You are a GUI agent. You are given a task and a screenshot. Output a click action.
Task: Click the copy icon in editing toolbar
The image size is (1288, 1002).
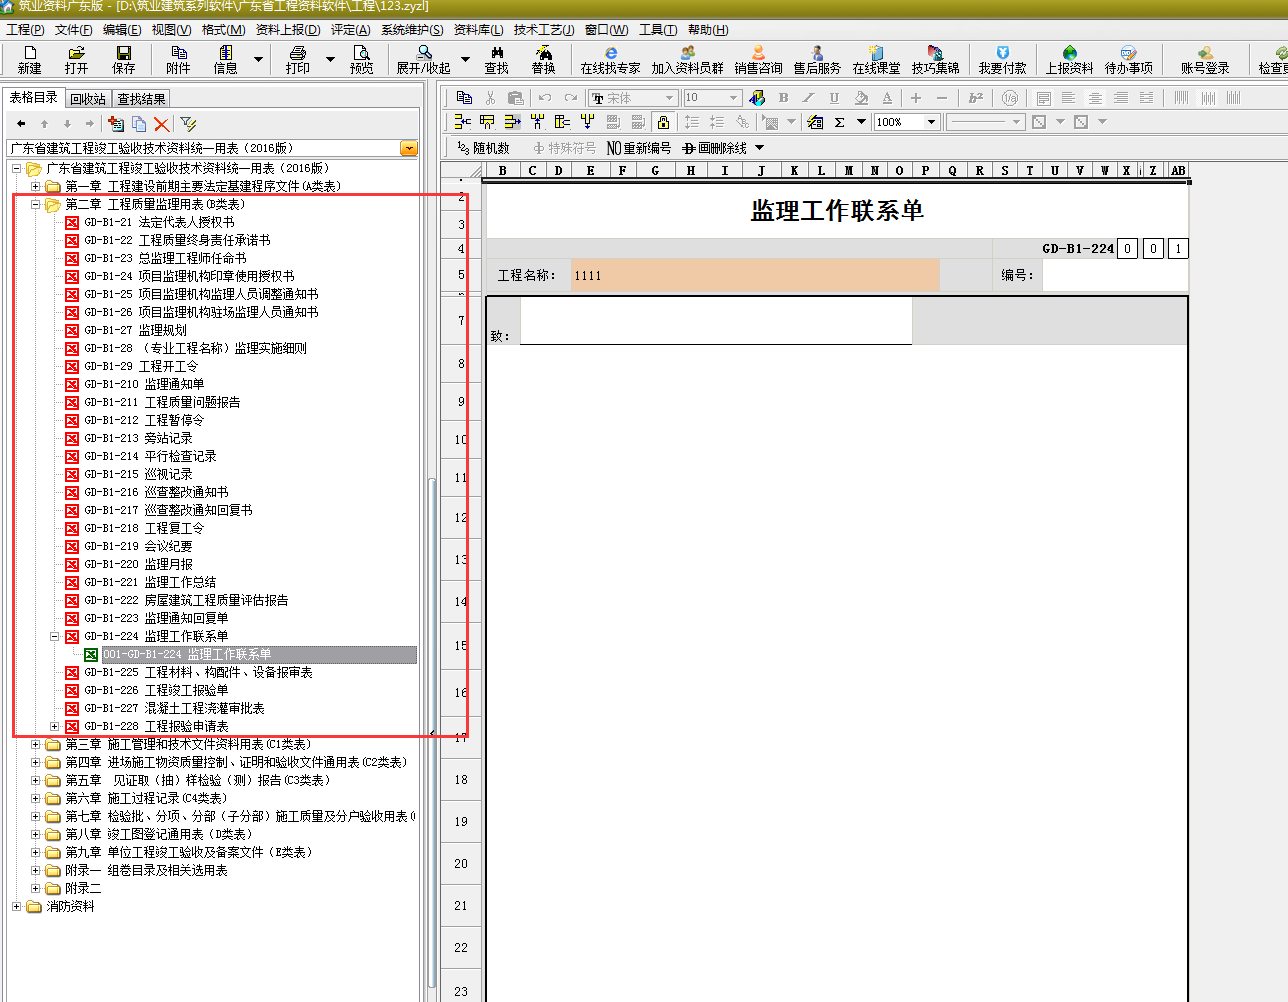pyautogui.click(x=464, y=97)
